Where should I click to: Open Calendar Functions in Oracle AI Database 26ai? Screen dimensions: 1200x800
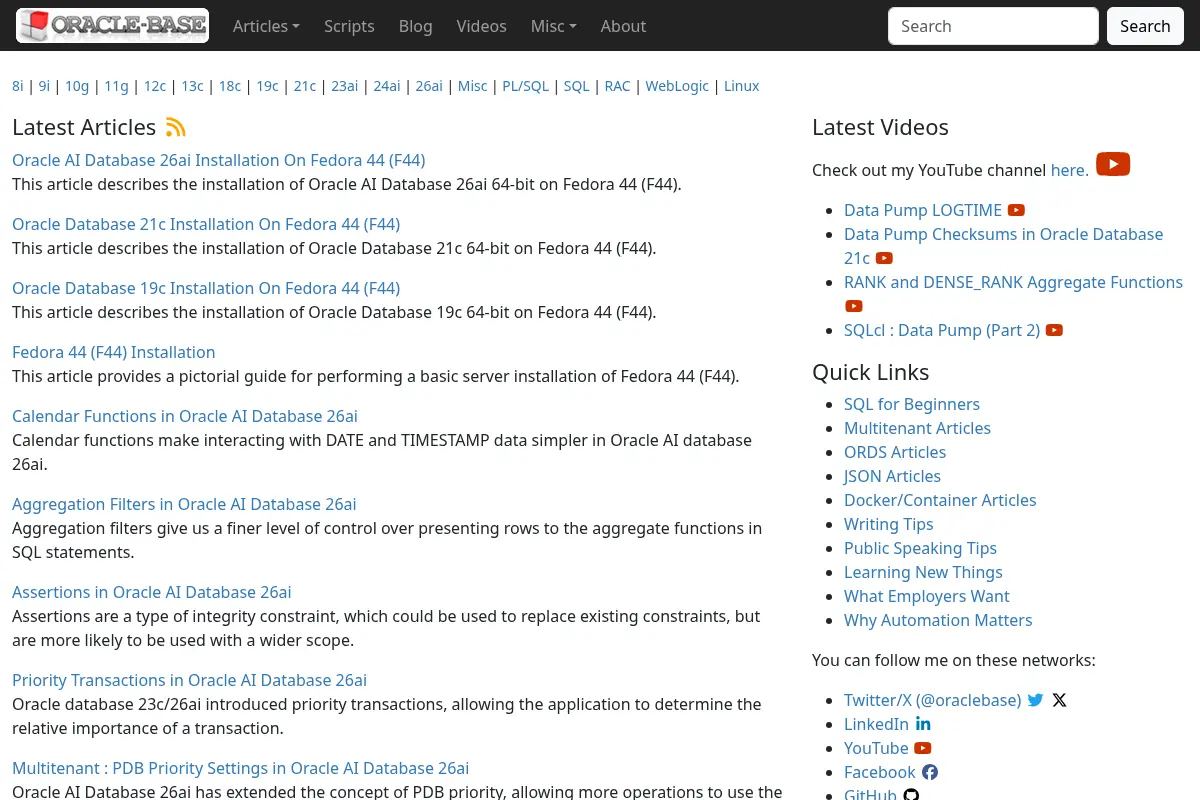tap(185, 416)
